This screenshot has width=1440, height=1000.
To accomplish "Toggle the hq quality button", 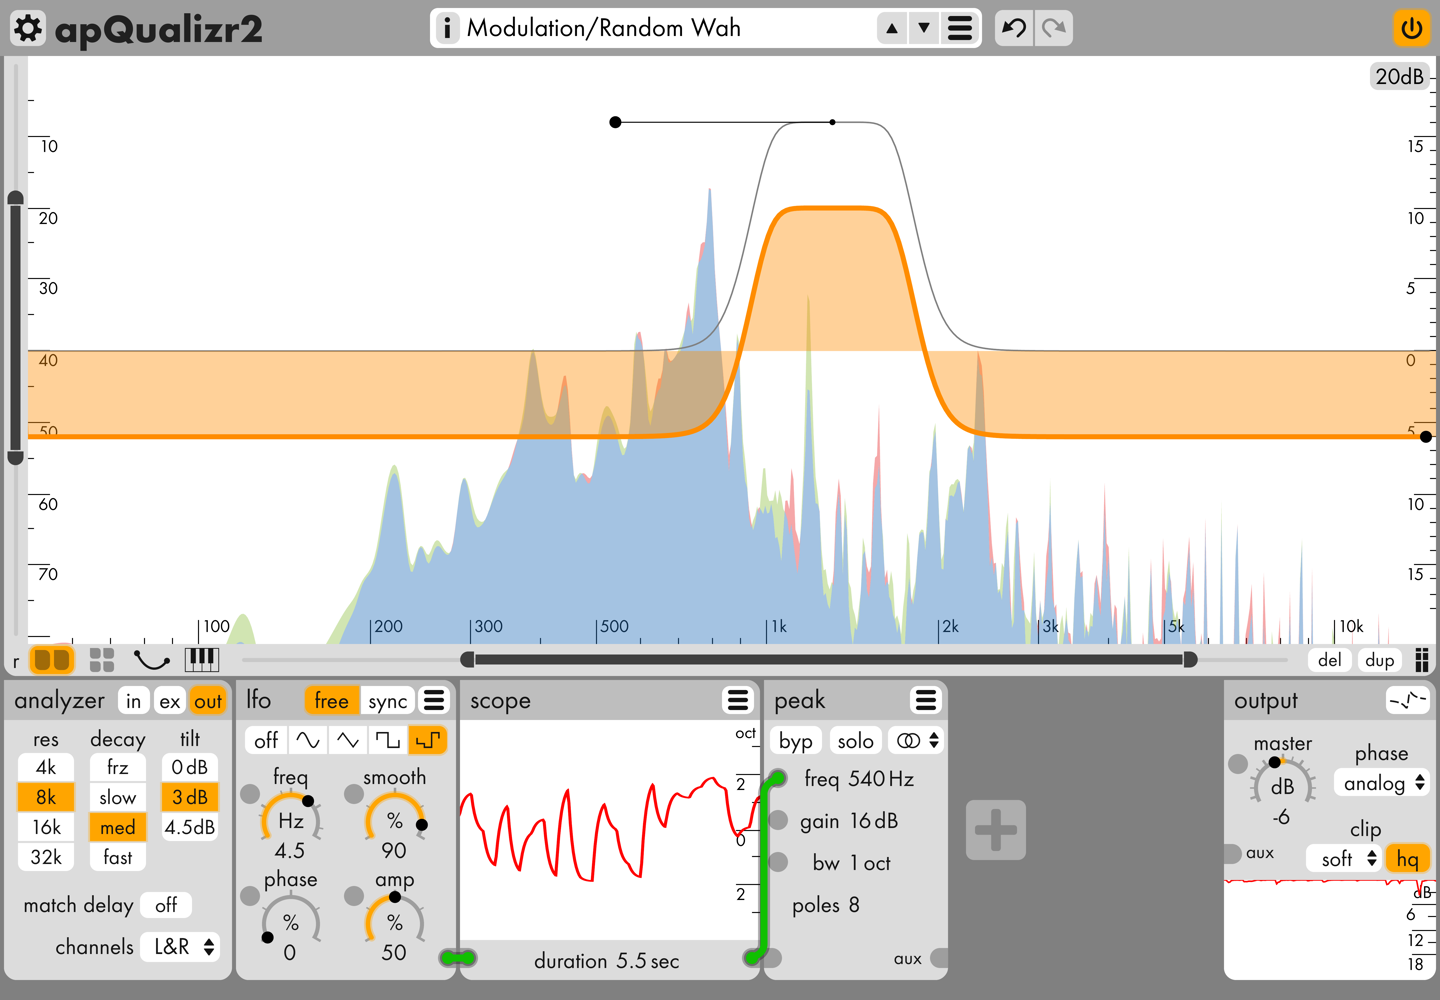I will pos(1408,858).
